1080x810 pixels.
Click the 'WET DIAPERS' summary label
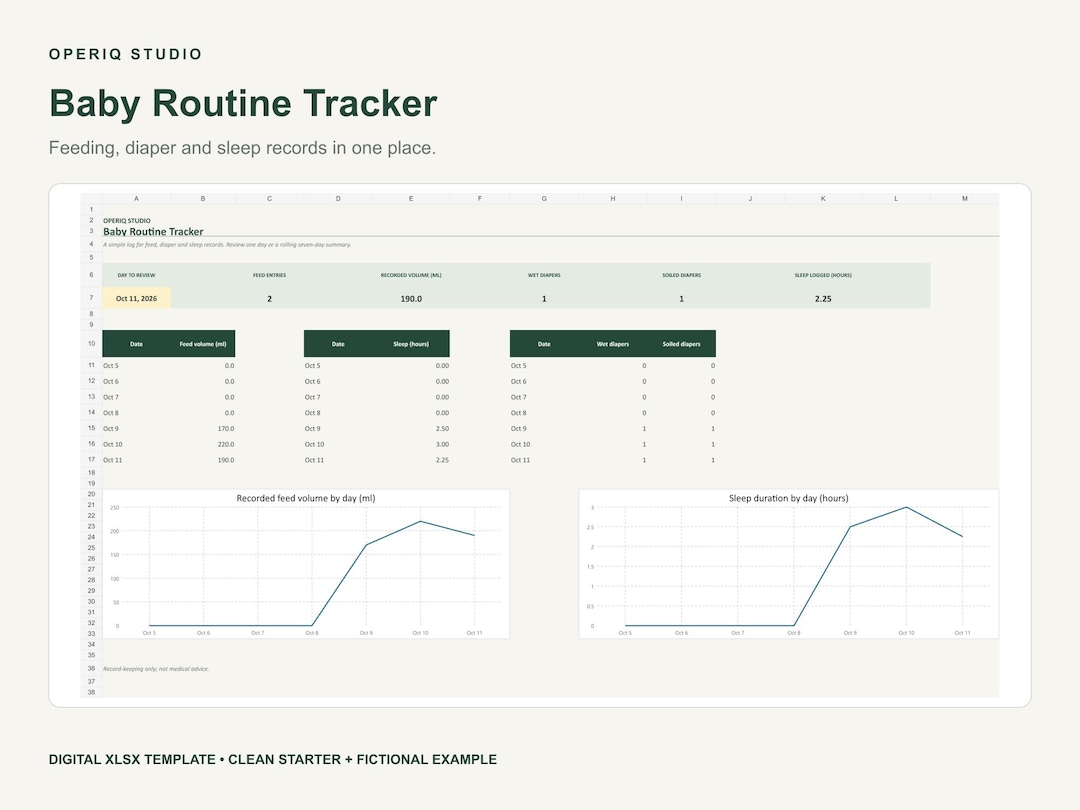tap(544, 275)
